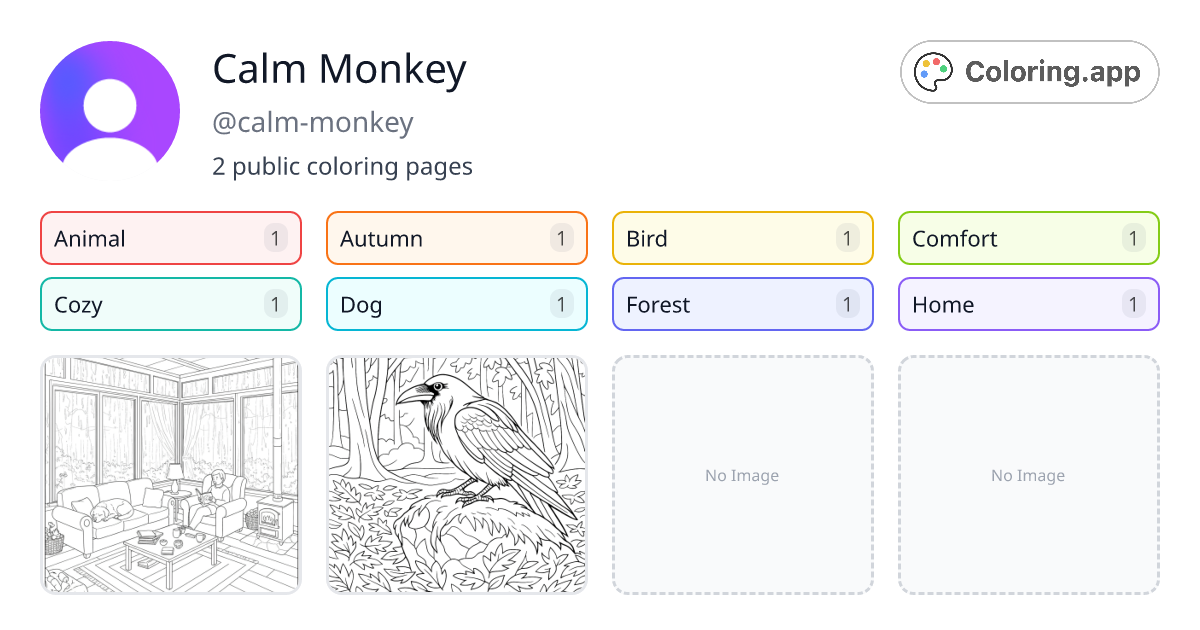Open the Coloring.app badge link
The height and width of the screenshot is (630, 1200).
click(x=1029, y=71)
